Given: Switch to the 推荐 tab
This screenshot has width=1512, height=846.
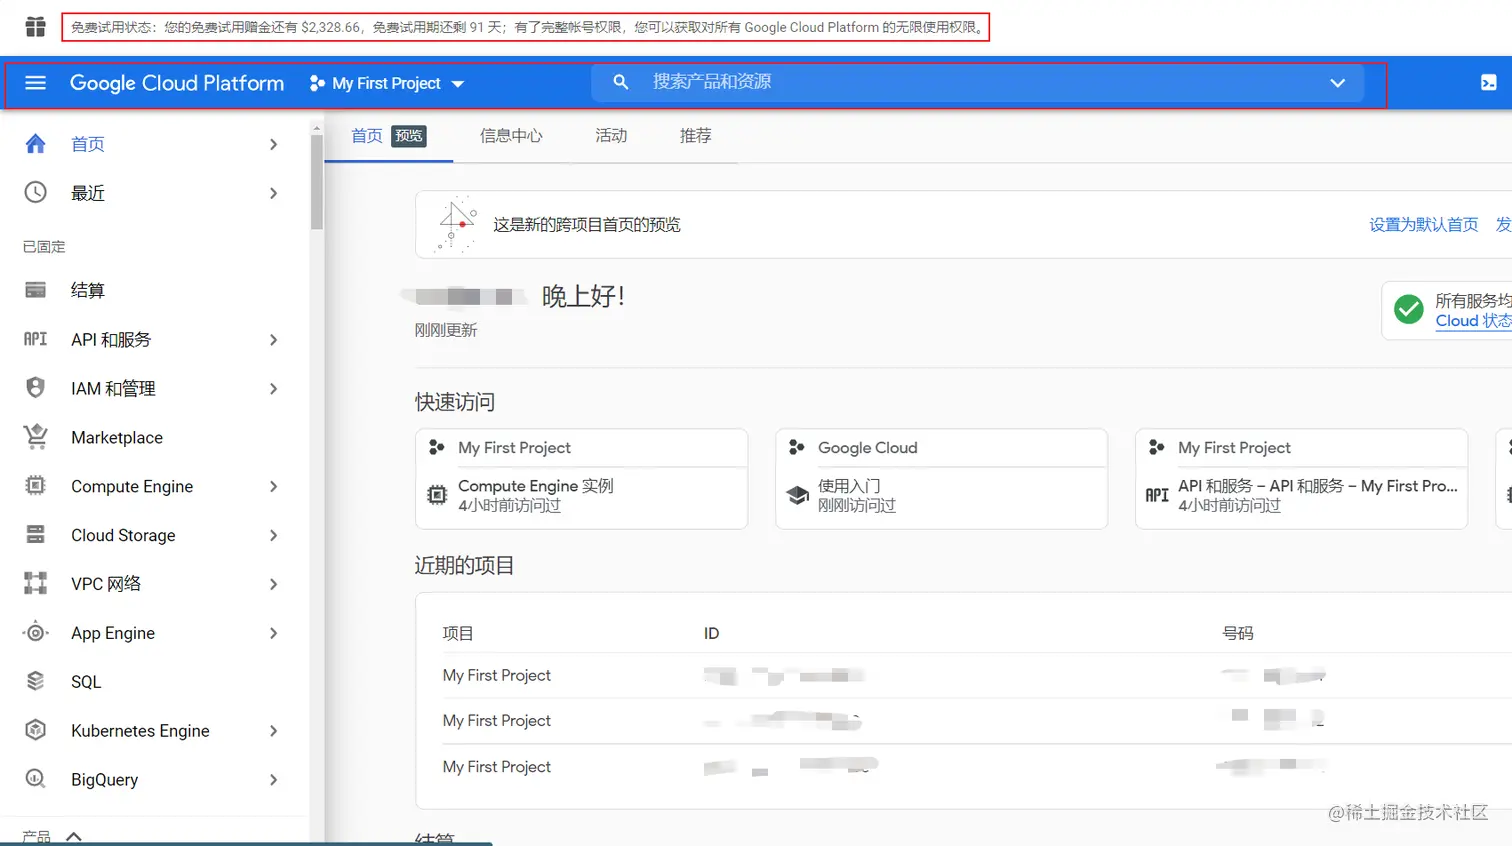Looking at the screenshot, I should (695, 136).
